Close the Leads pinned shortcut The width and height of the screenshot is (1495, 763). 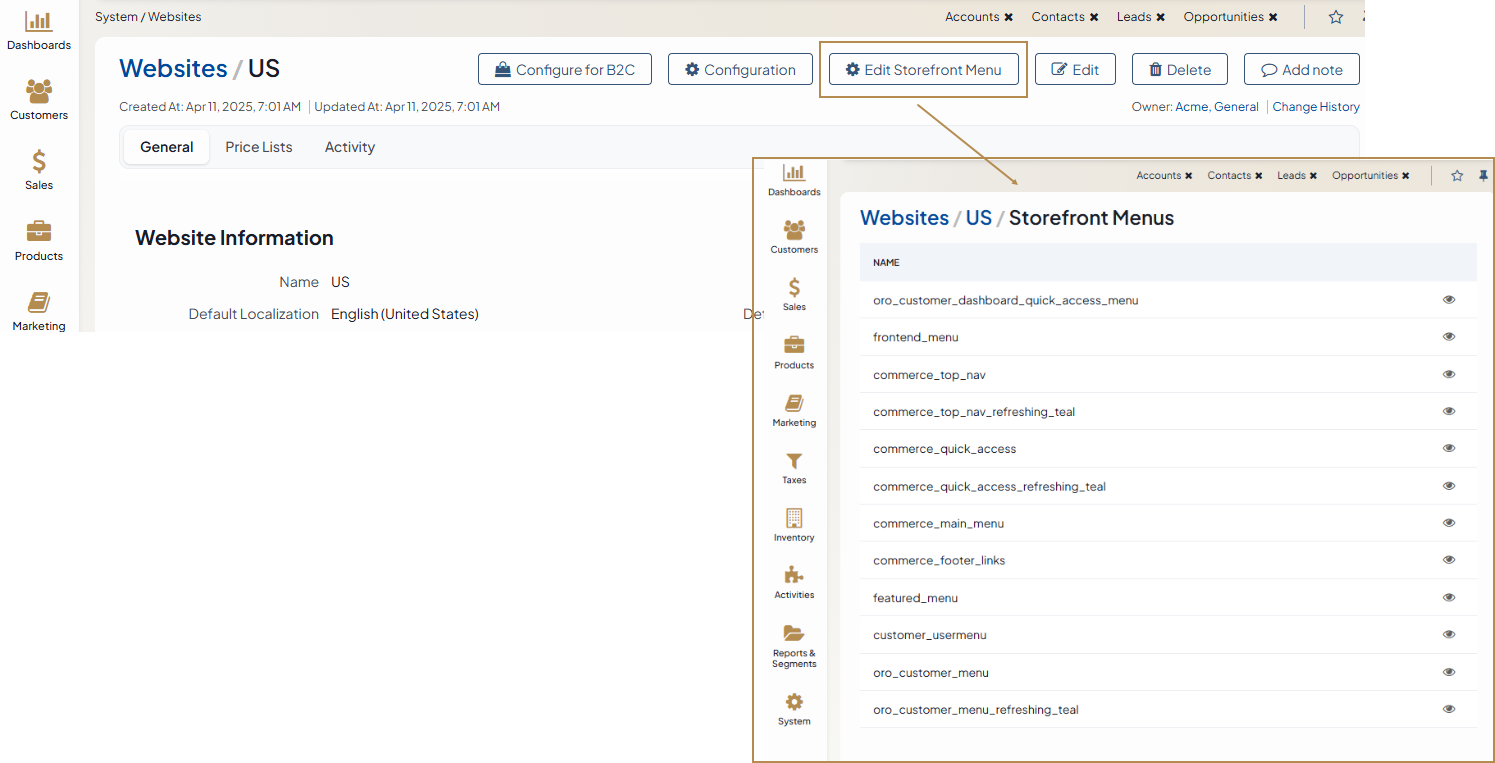click(x=1160, y=17)
